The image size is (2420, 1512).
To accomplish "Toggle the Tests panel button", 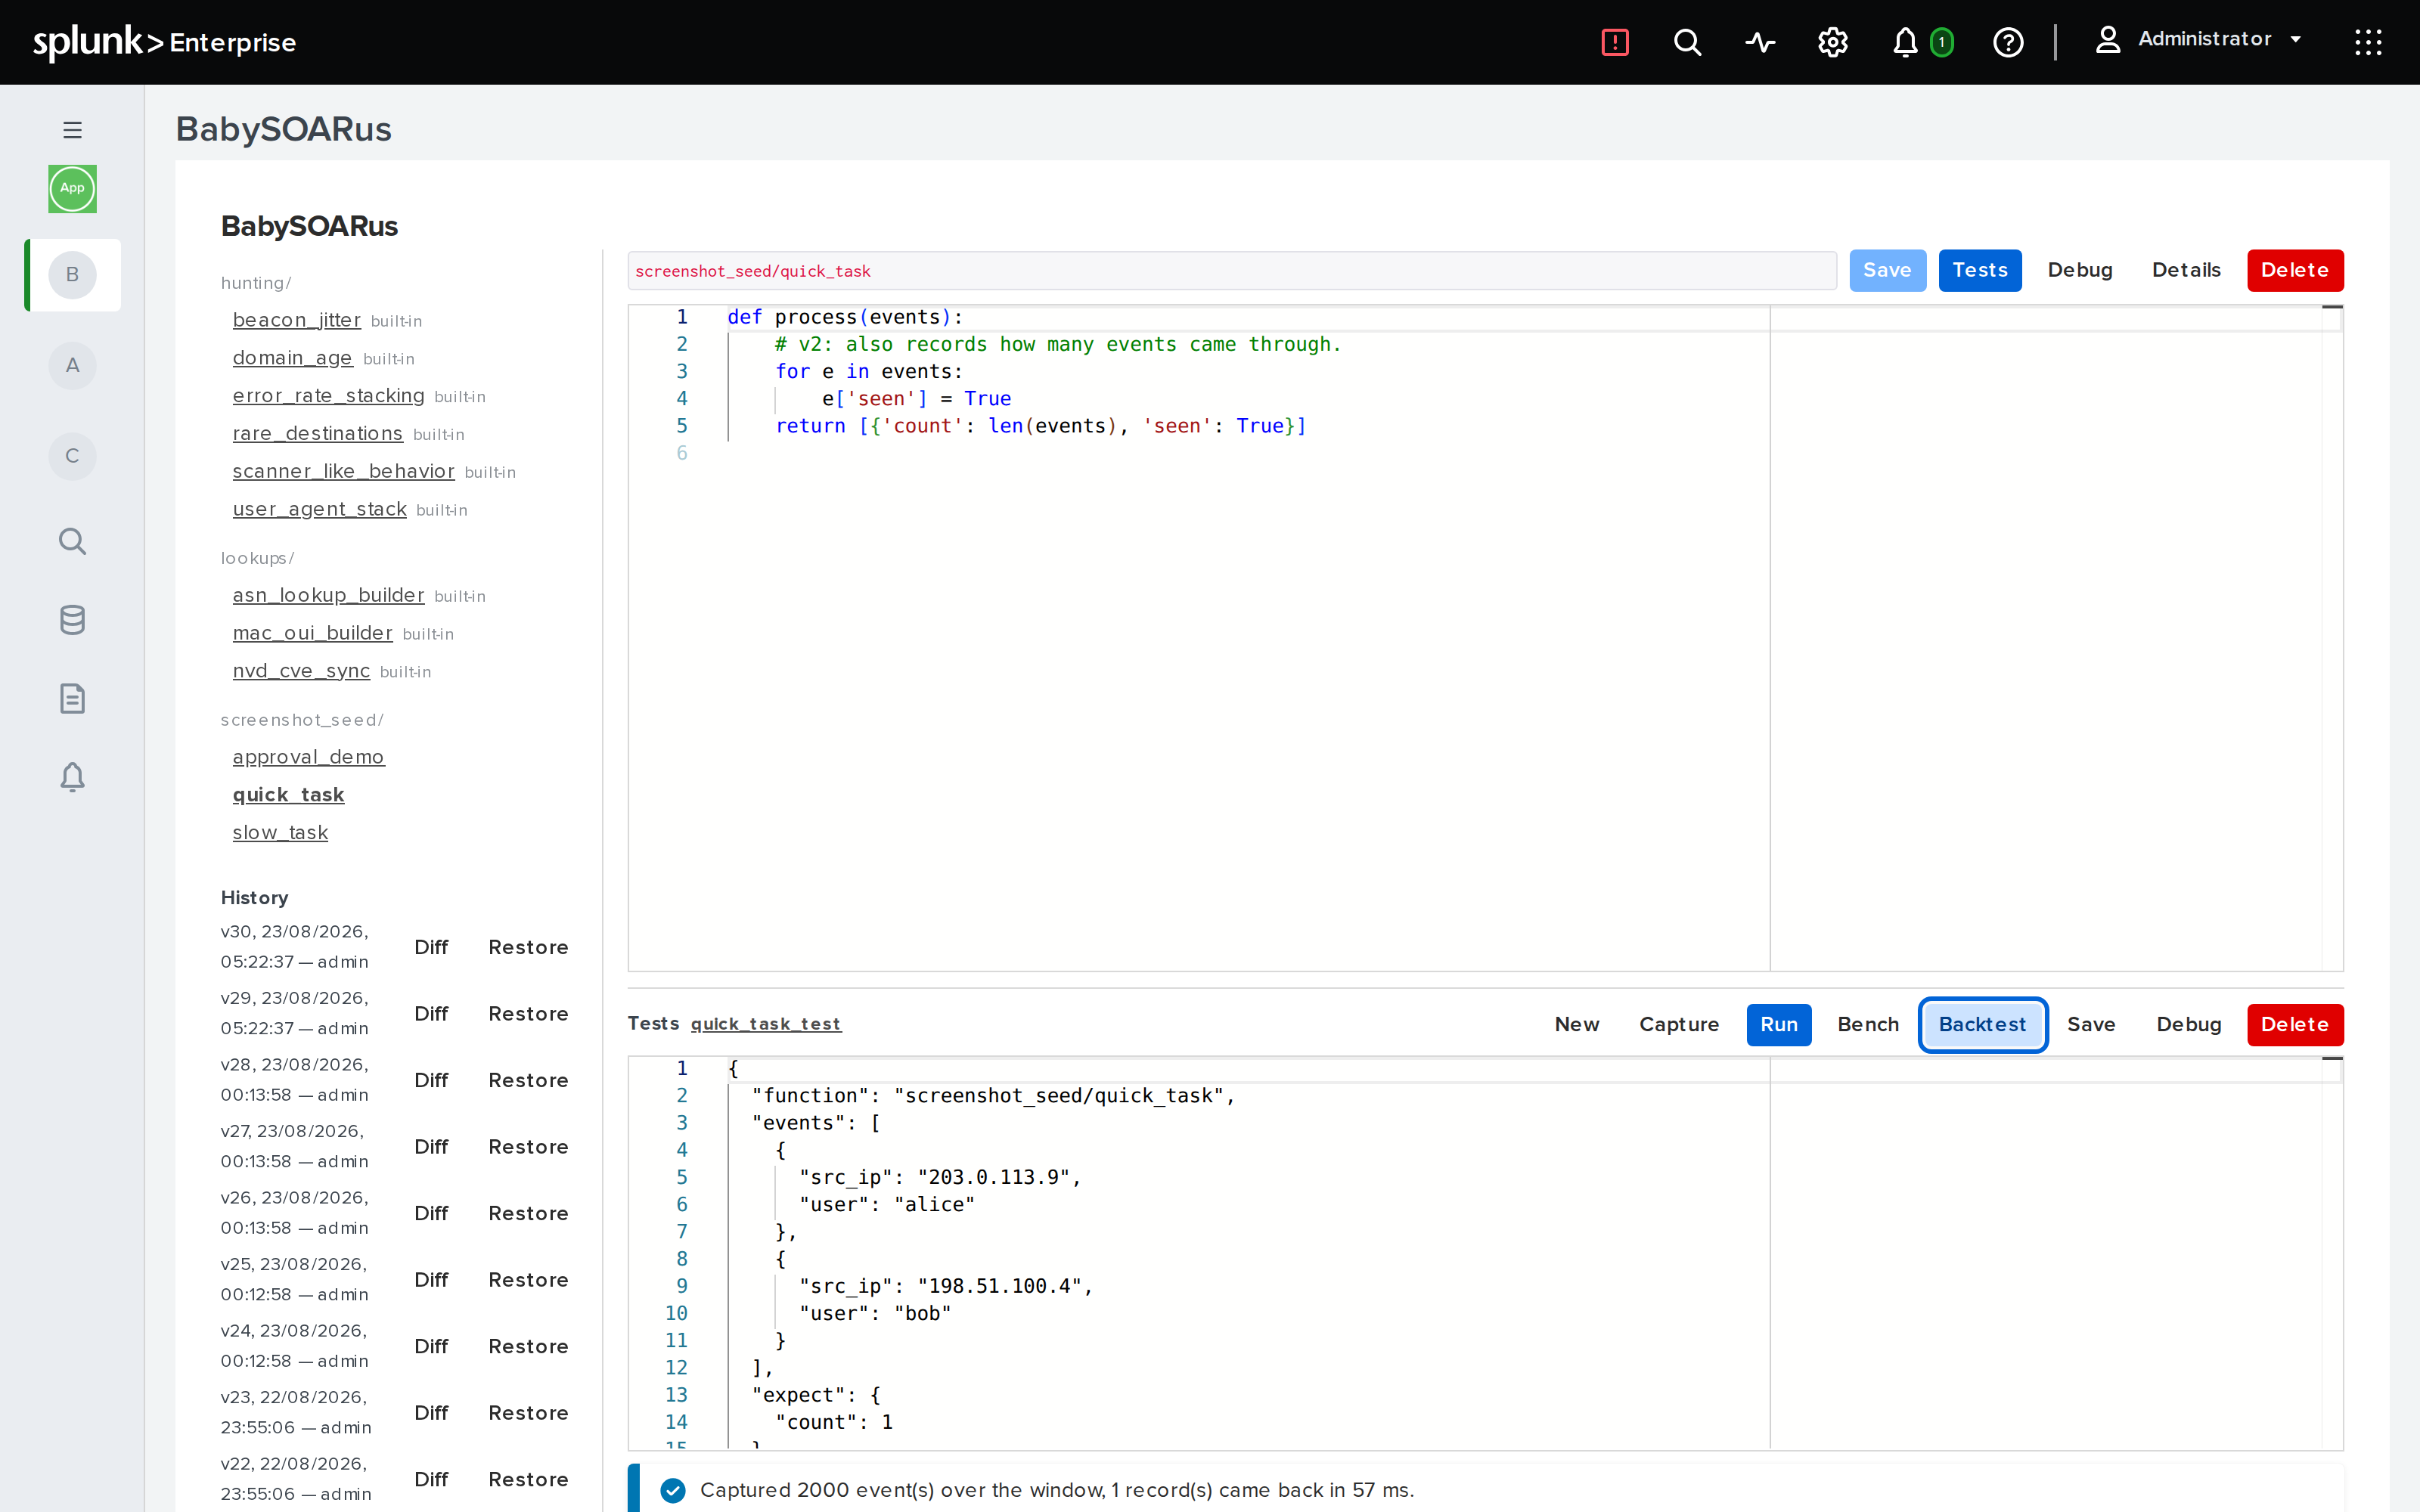I will click(x=1979, y=270).
